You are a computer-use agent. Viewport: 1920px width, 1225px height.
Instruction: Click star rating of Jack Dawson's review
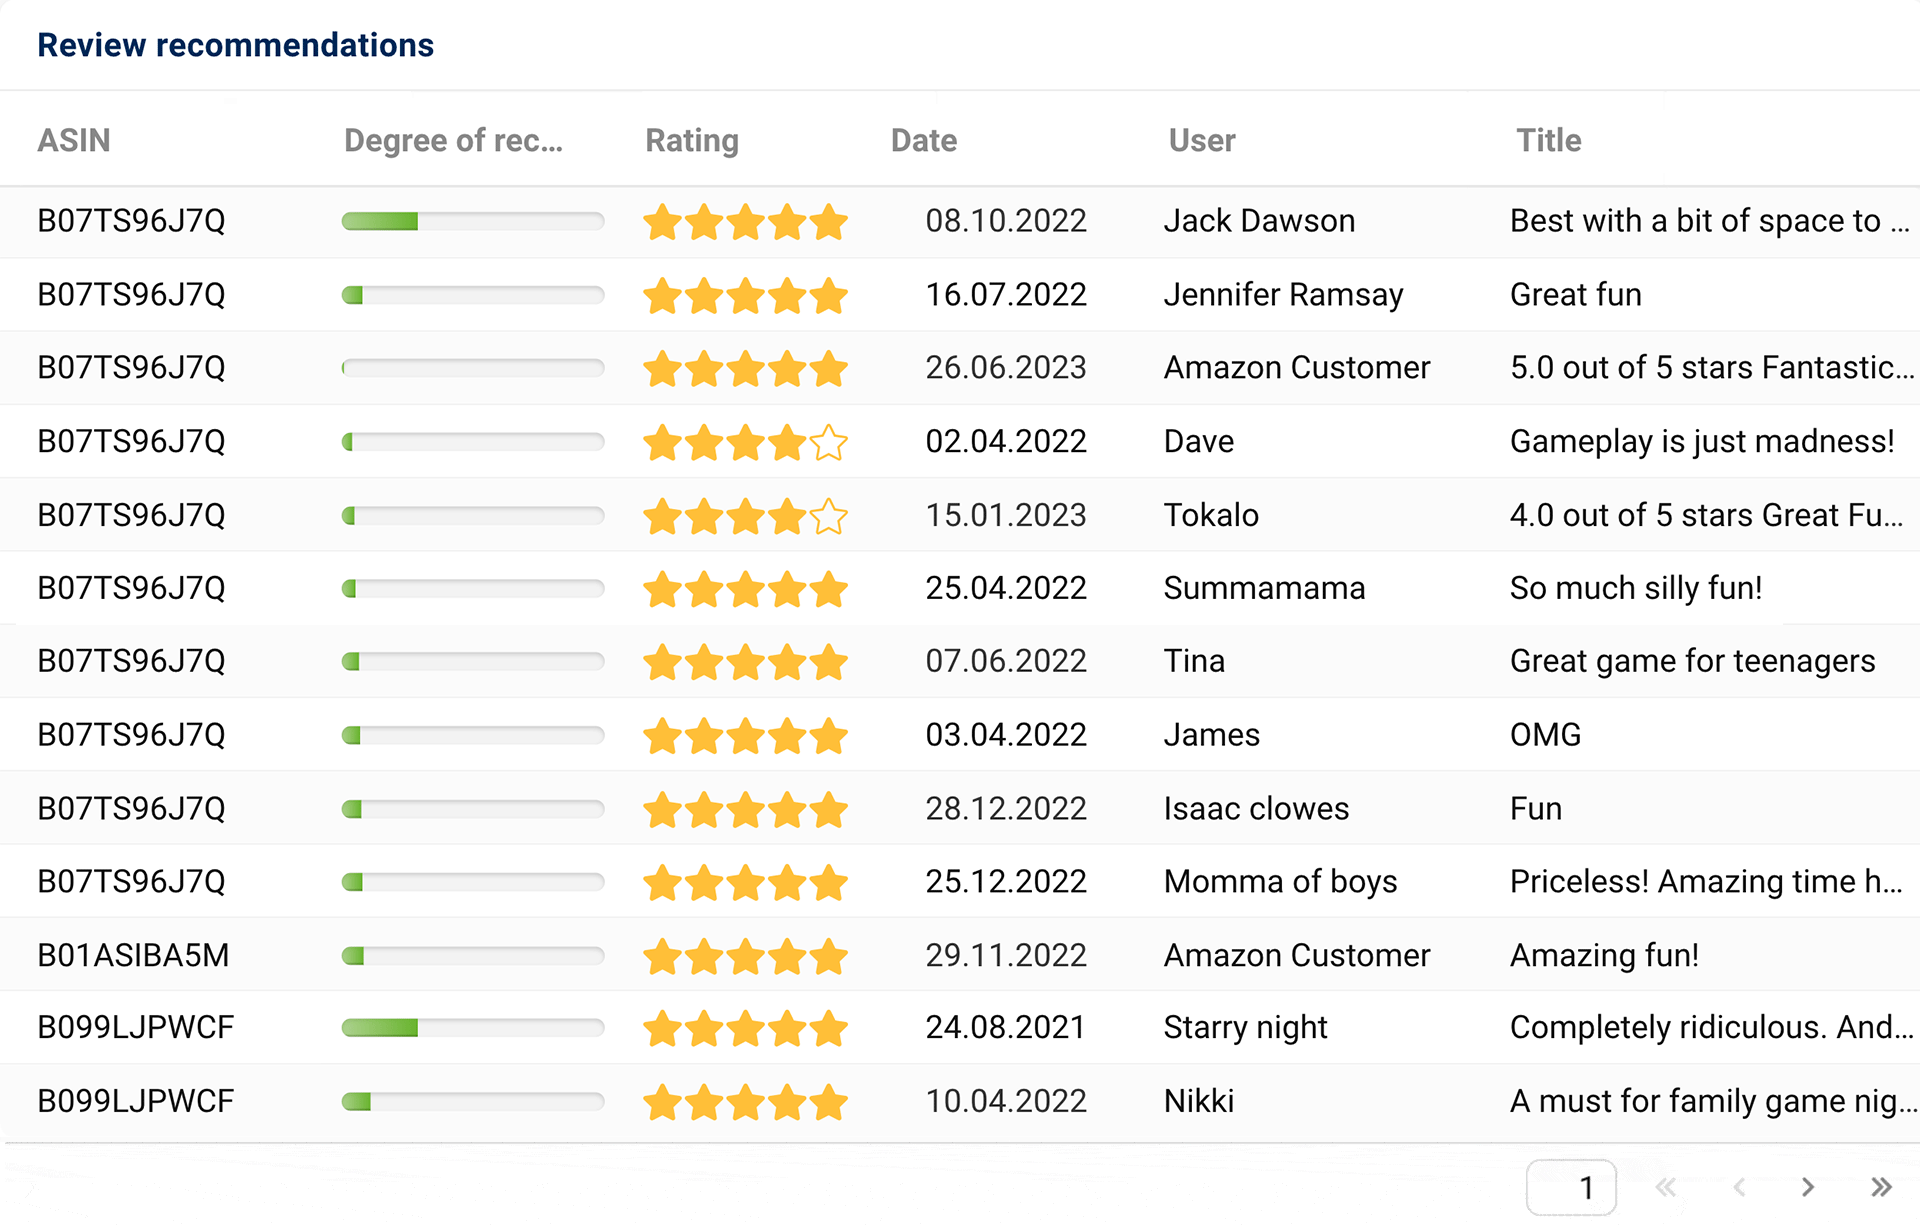pyautogui.click(x=745, y=221)
